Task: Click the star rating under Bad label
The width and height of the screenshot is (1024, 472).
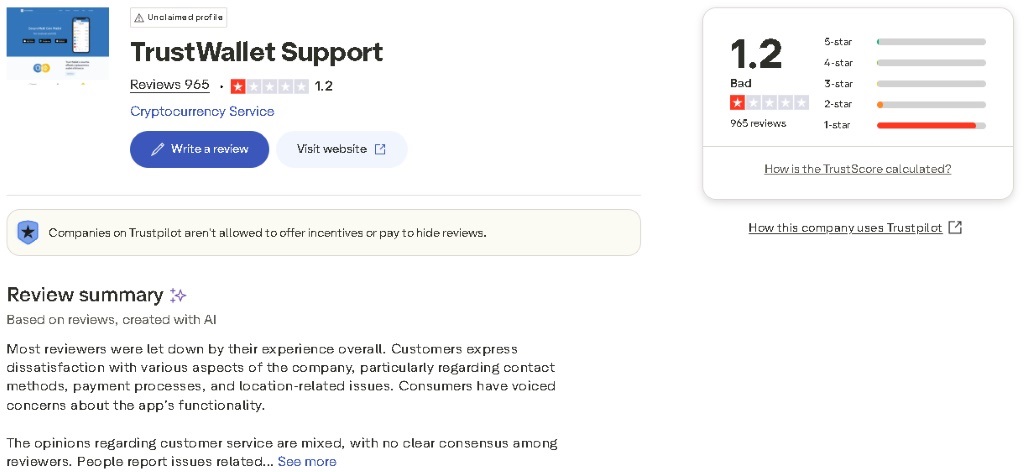Action: pyautogui.click(x=769, y=103)
